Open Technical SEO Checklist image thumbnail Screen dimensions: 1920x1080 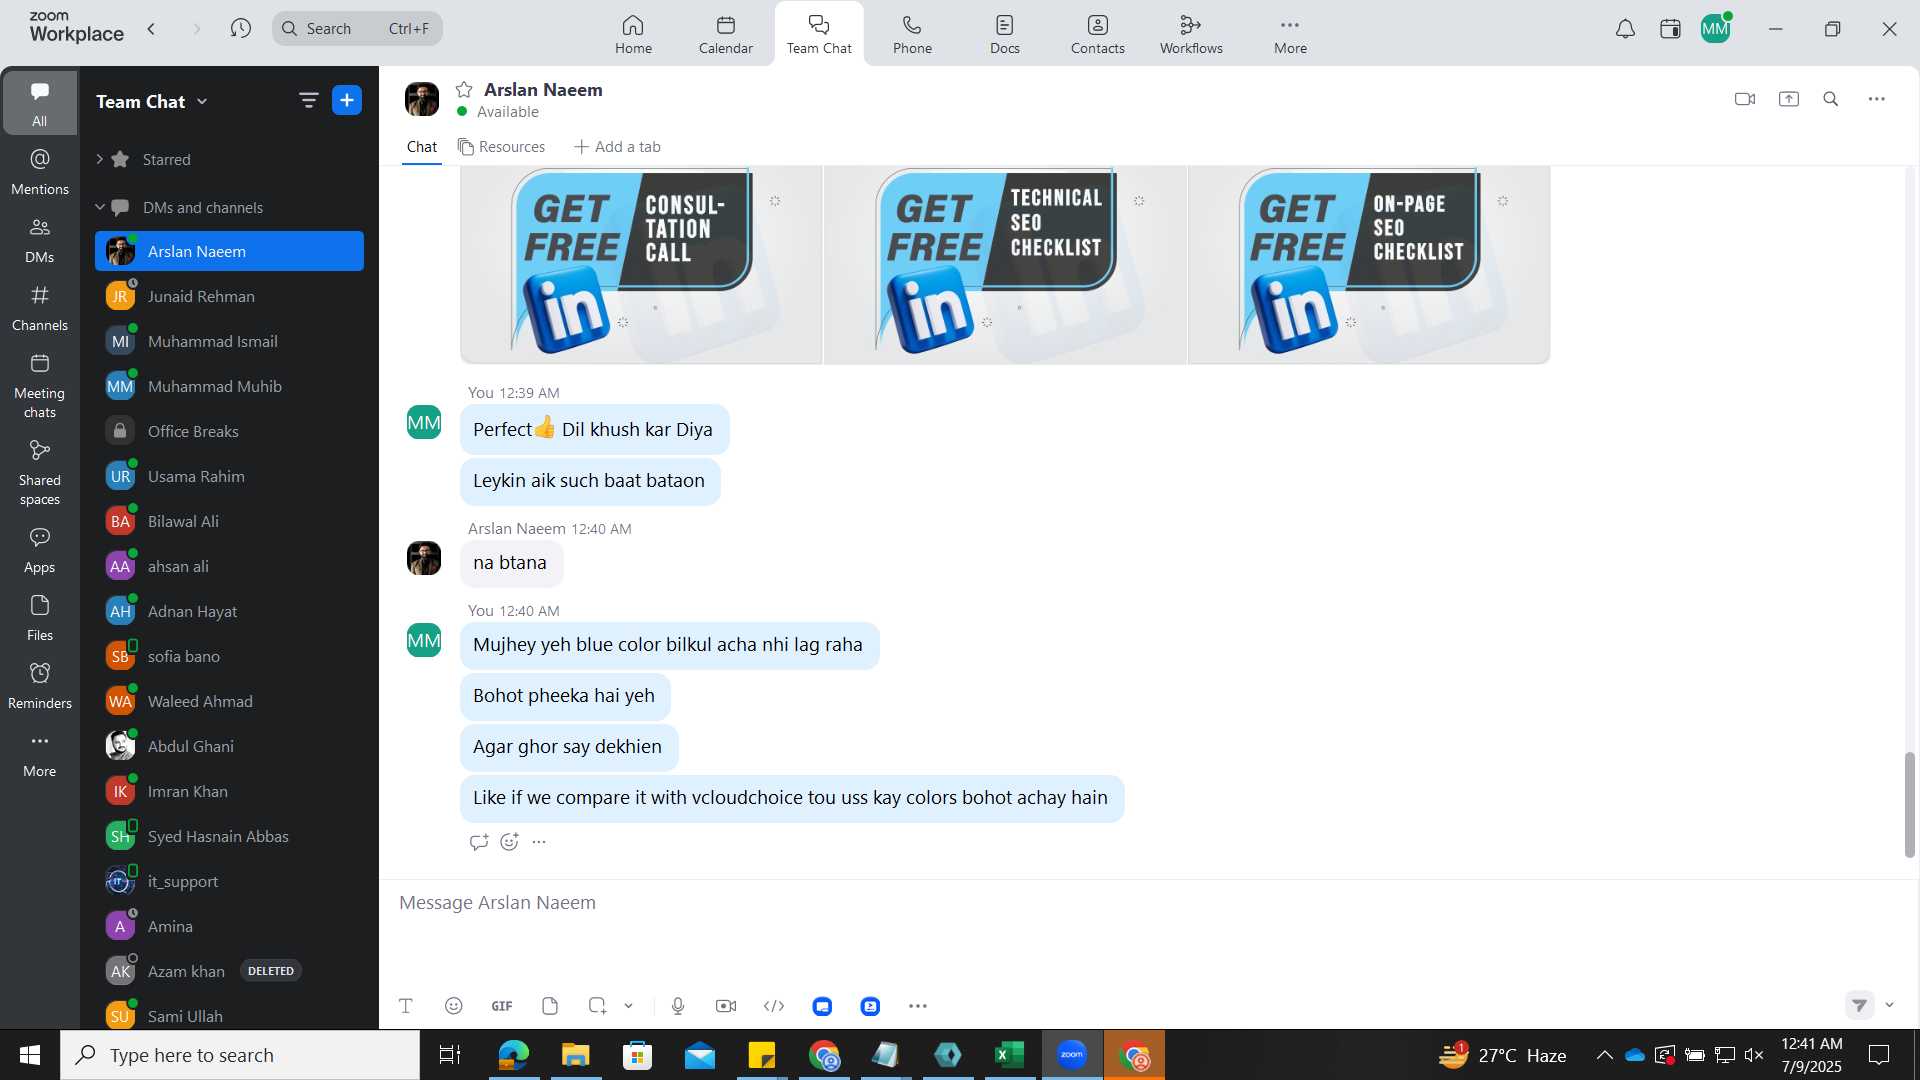(x=1005, y=265)
